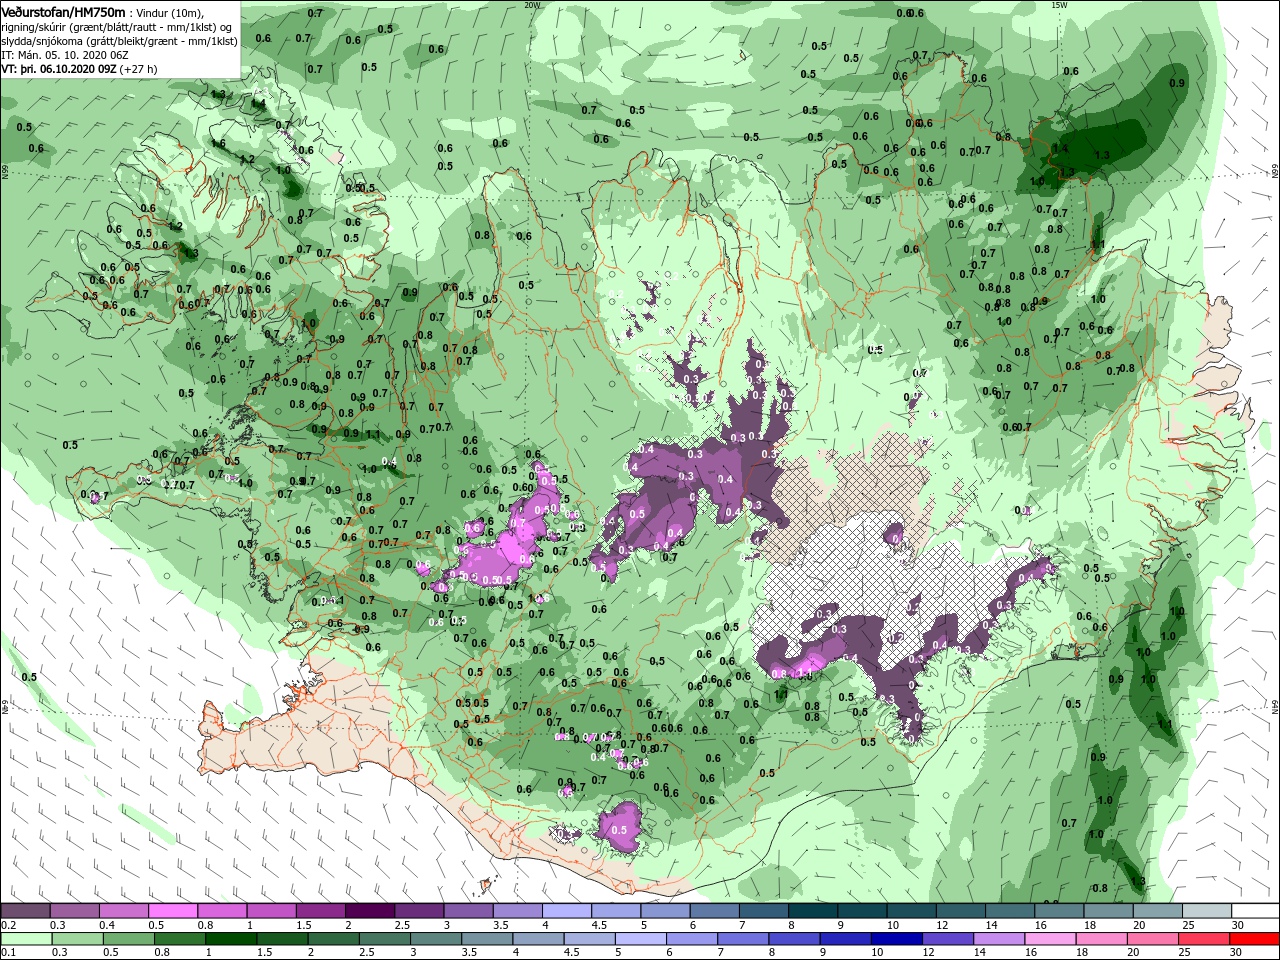
Task: Pick the dark grey-purple 0.2 swatch, upper legend row
Action: pos(25,911)
